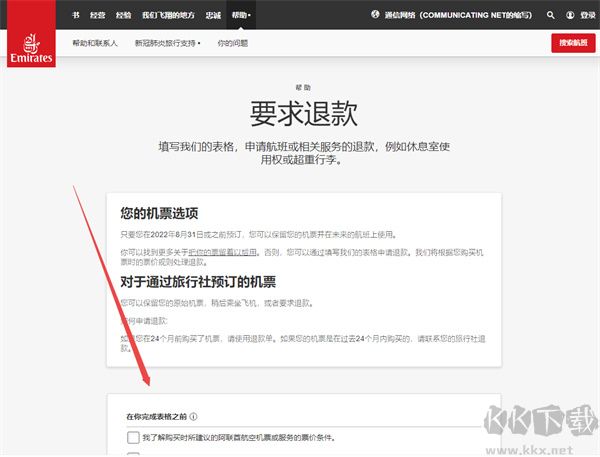600x457 pixels.
Task: Click the 要求退款 page heading
Action: tap(303, 114)
